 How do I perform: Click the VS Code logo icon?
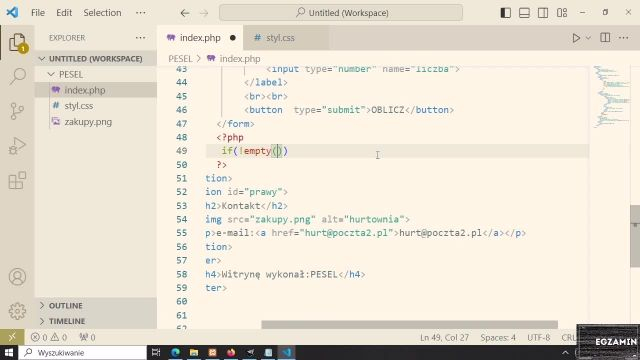[x=12, y=12]
